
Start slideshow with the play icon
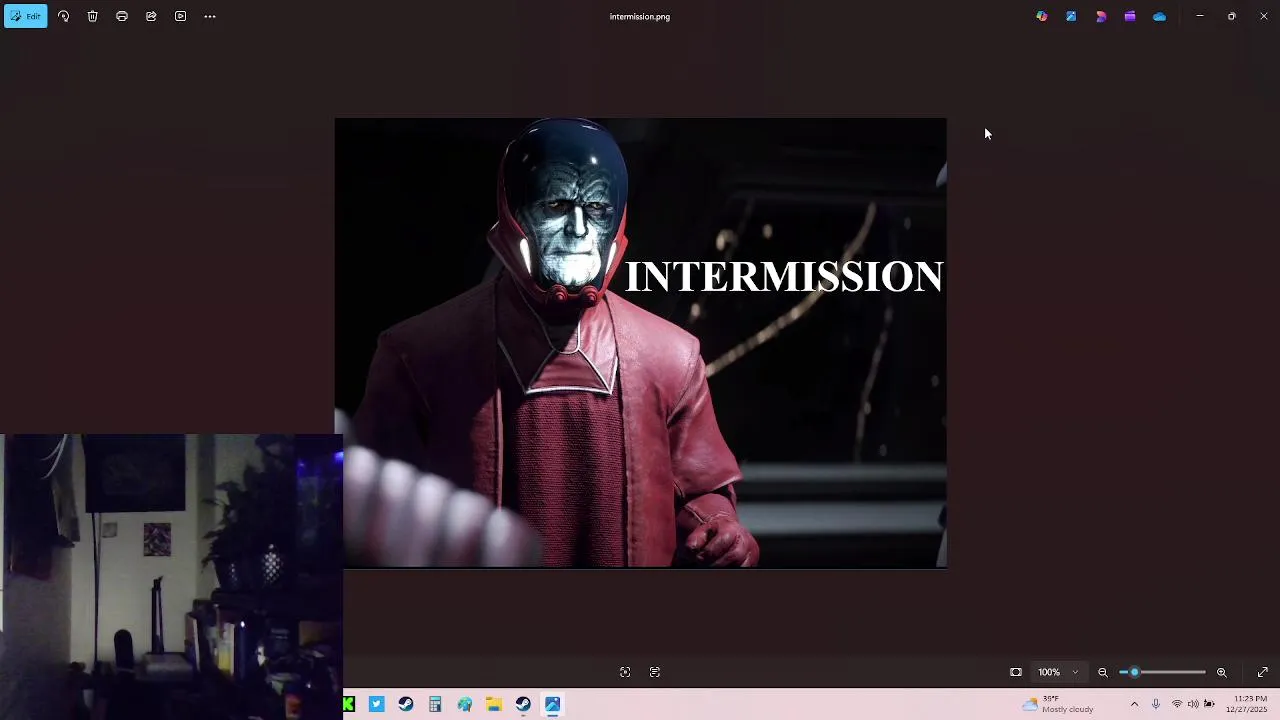pyautogui.click(x=180, y=16)
